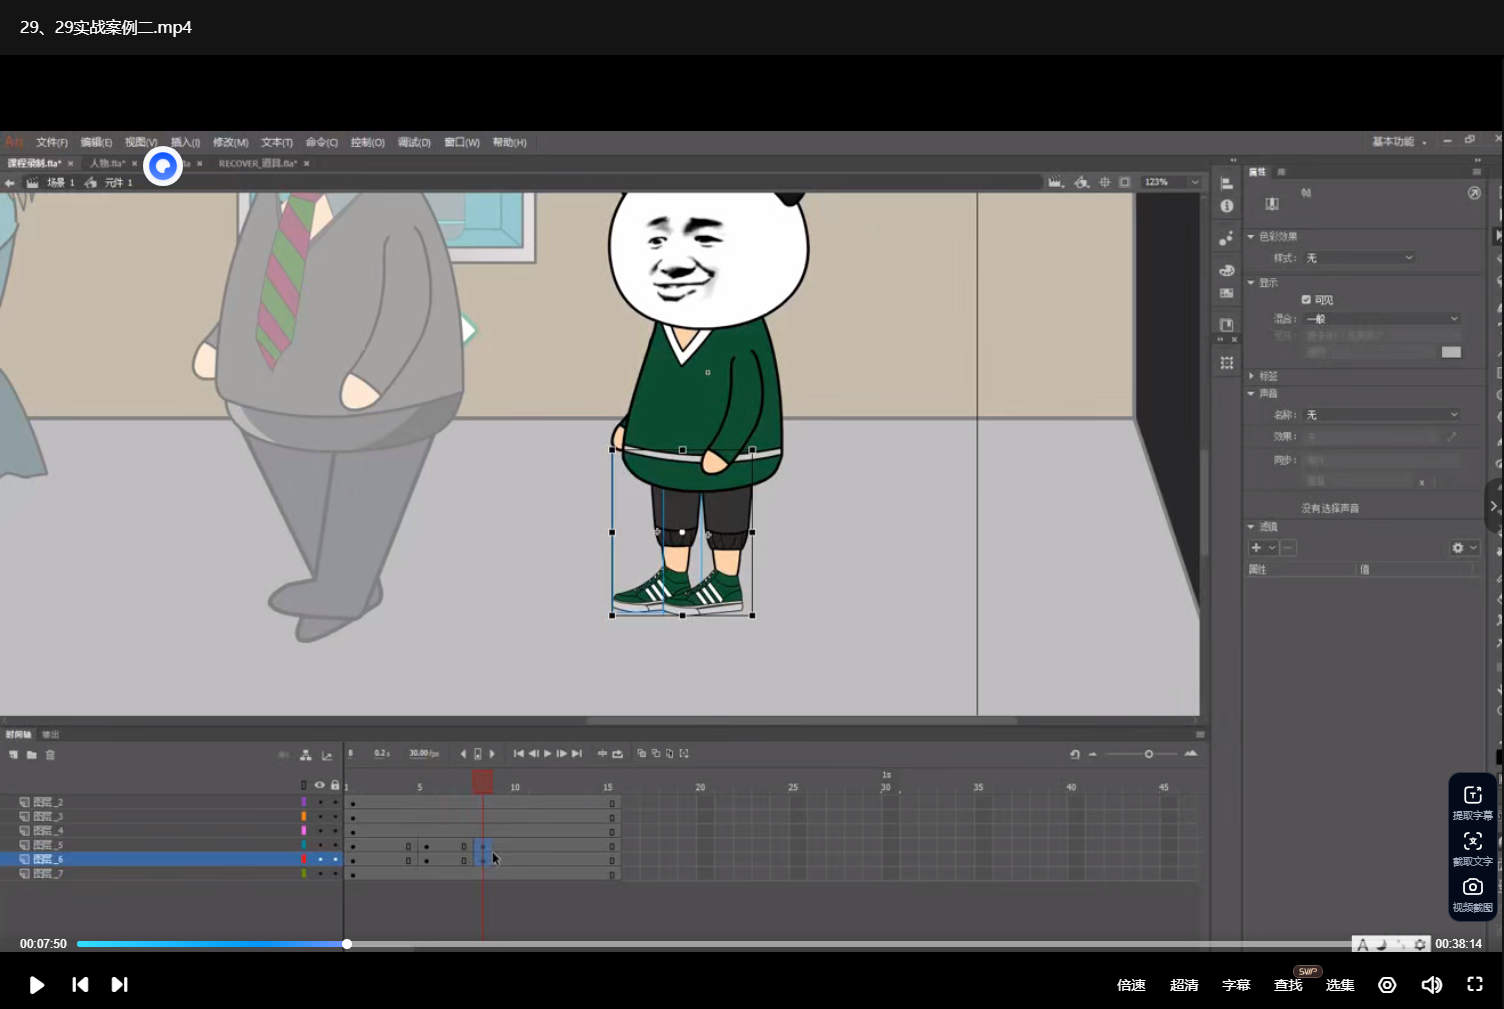
Task: Open the stage zoom 123% dropdown
Action: coord(1194,182)
